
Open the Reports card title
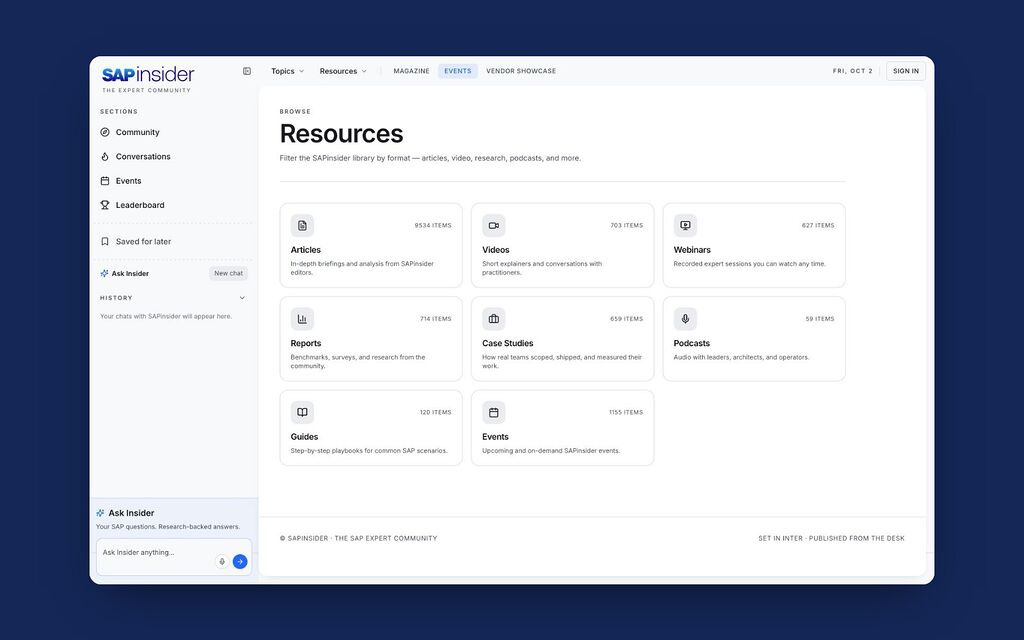(x=306, y=344)
